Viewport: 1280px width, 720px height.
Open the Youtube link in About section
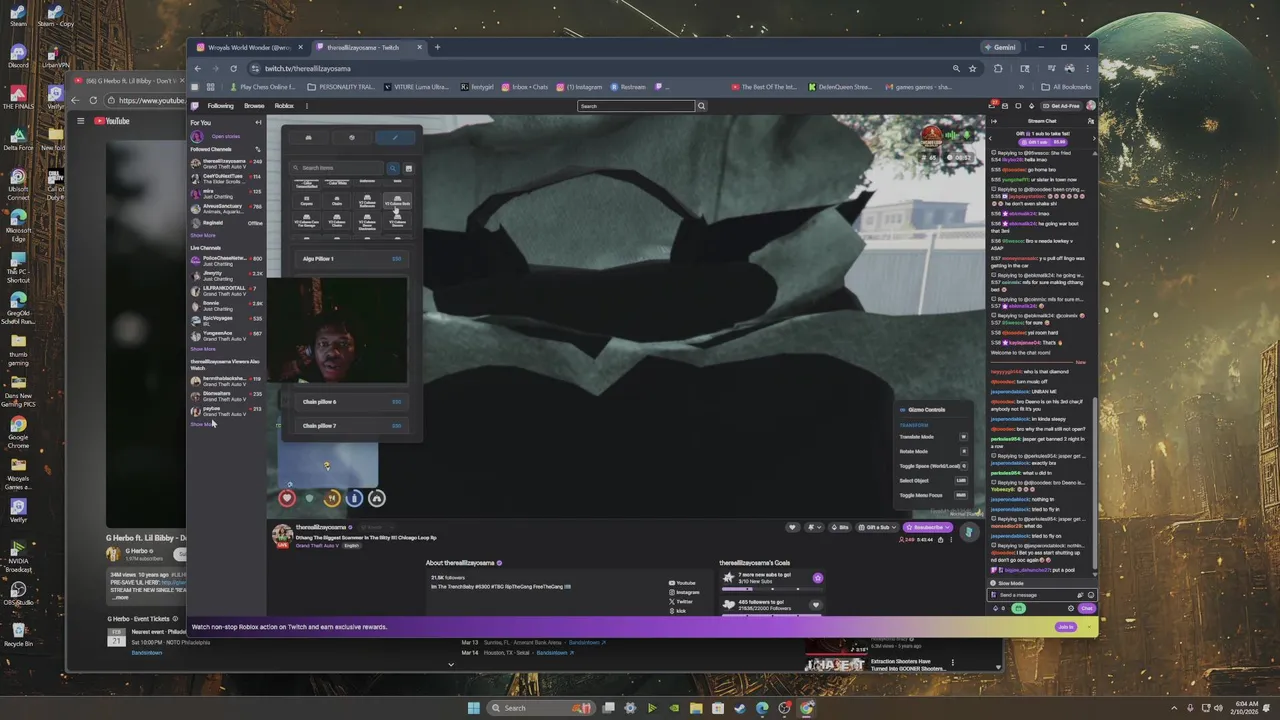coord(683,583)
